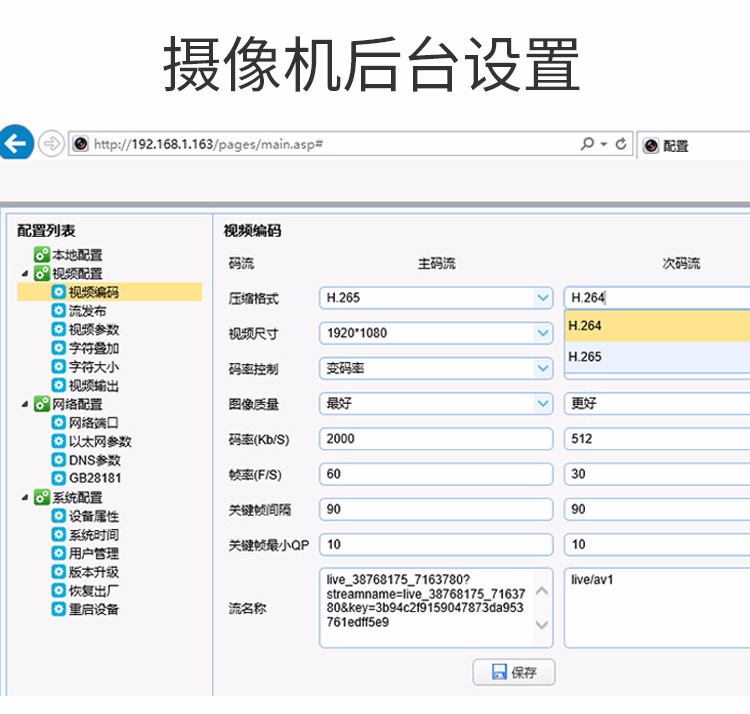This screenshot has height=714, width=750.
Task: Click the gear icon beside GB28181
Action: pyautogui.click(x=58, y=478)
